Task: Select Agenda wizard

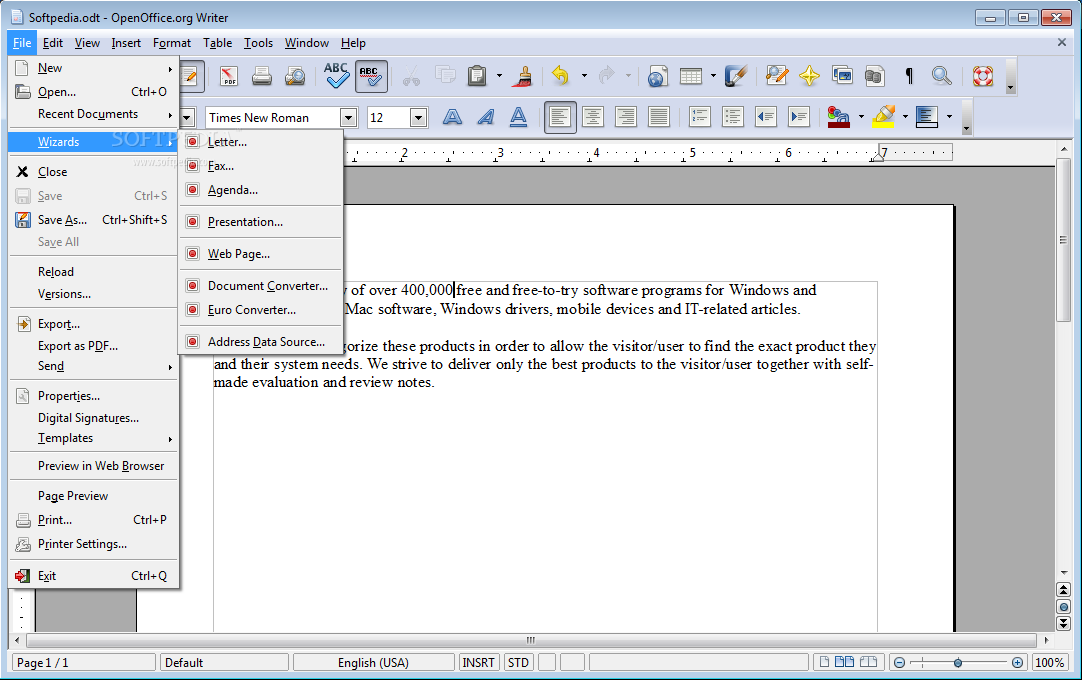Action: point(261,190)
